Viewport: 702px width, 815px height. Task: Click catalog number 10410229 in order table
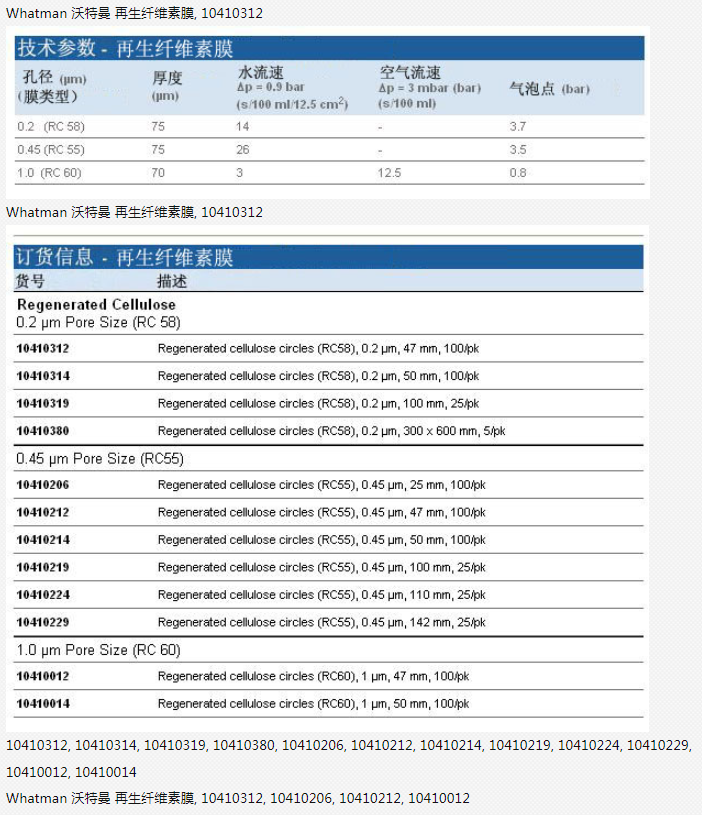43,622
